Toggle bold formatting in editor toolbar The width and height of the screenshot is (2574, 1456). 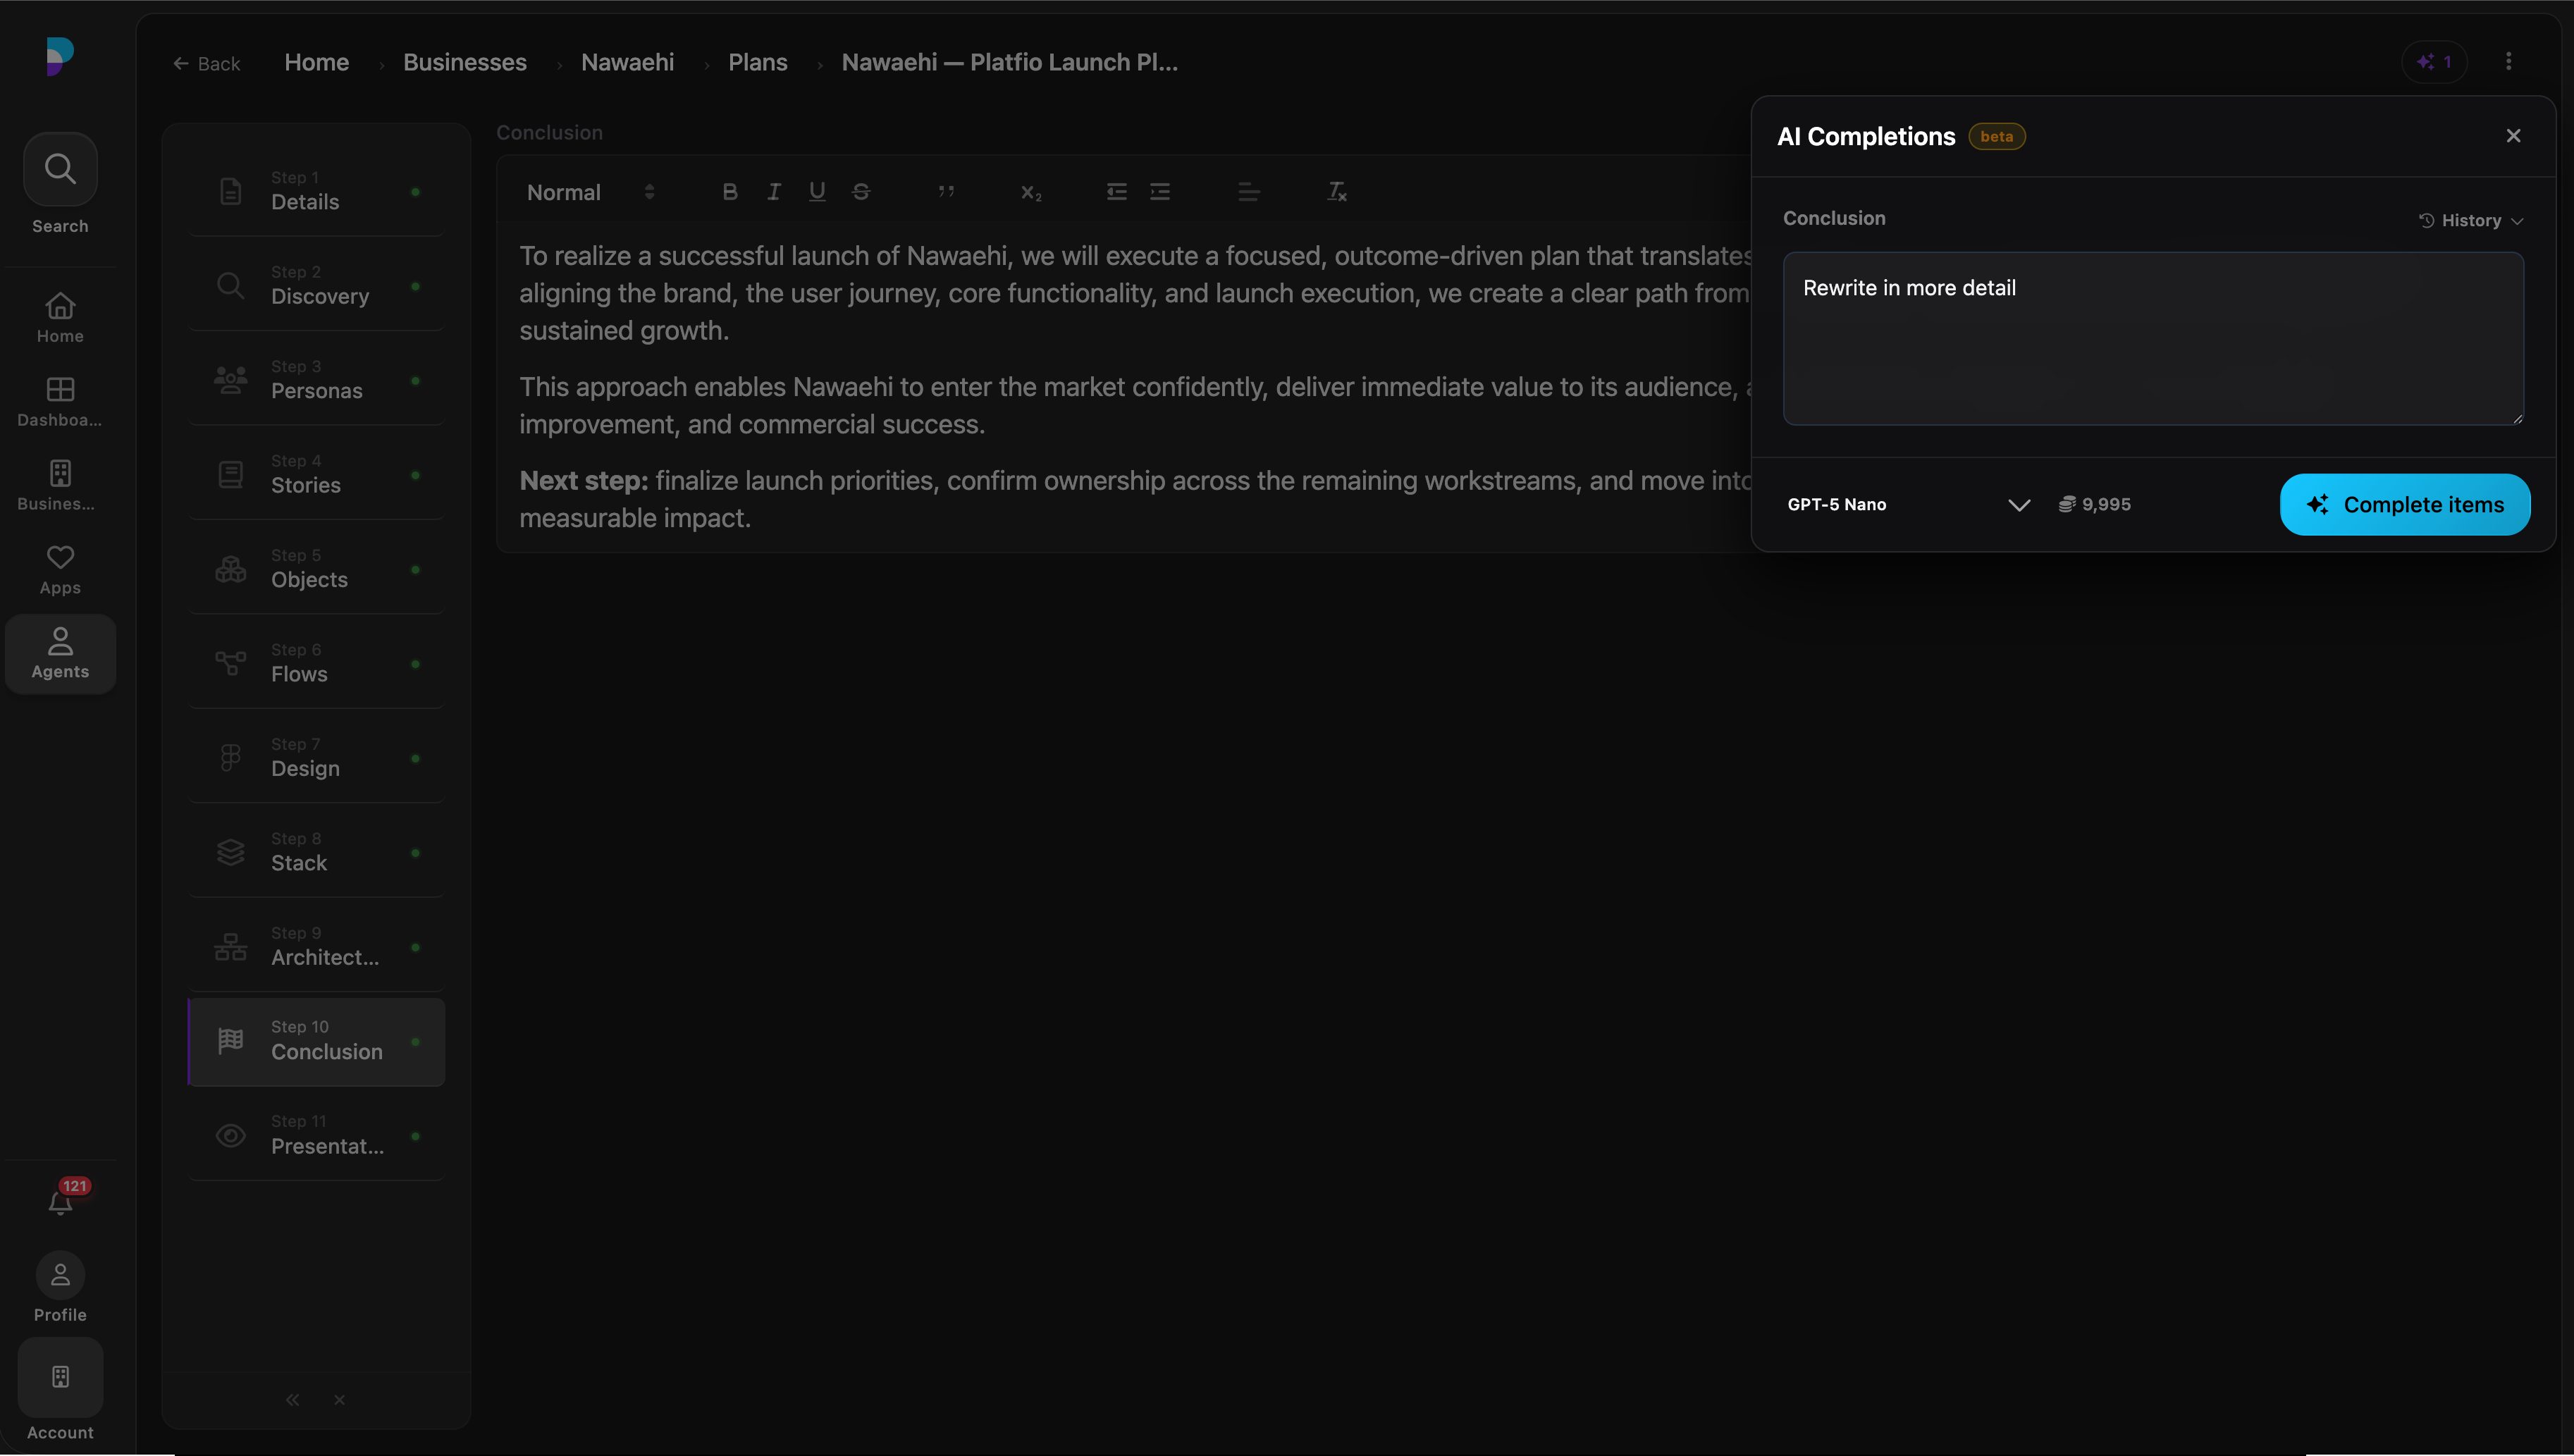point(730,192)
